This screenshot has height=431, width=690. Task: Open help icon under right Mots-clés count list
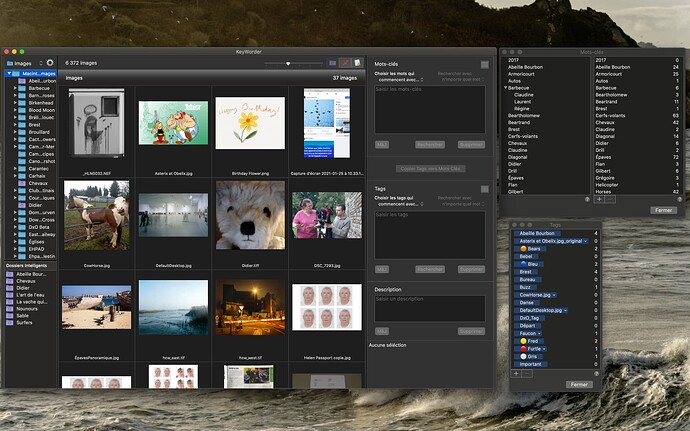tap(679, 199)
